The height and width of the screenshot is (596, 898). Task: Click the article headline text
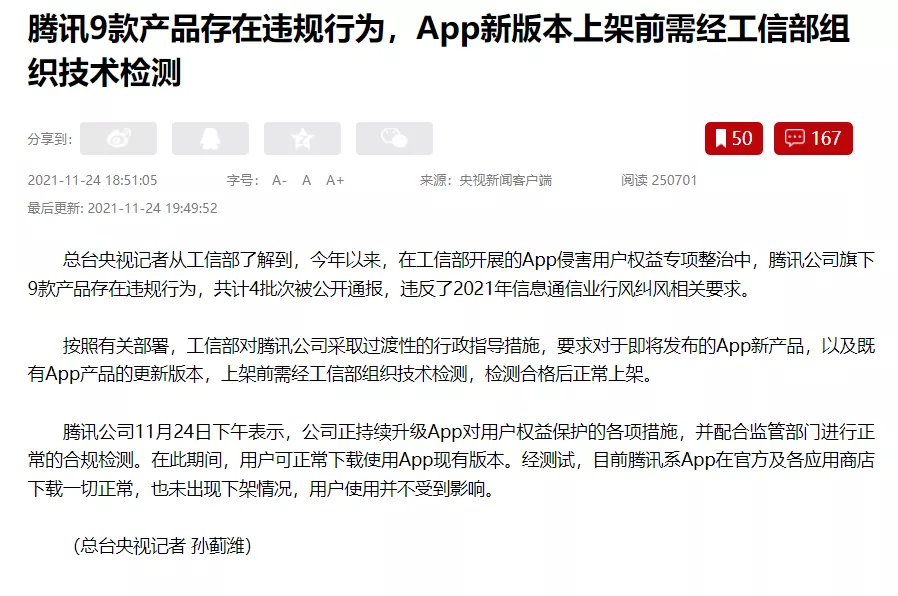438,51
